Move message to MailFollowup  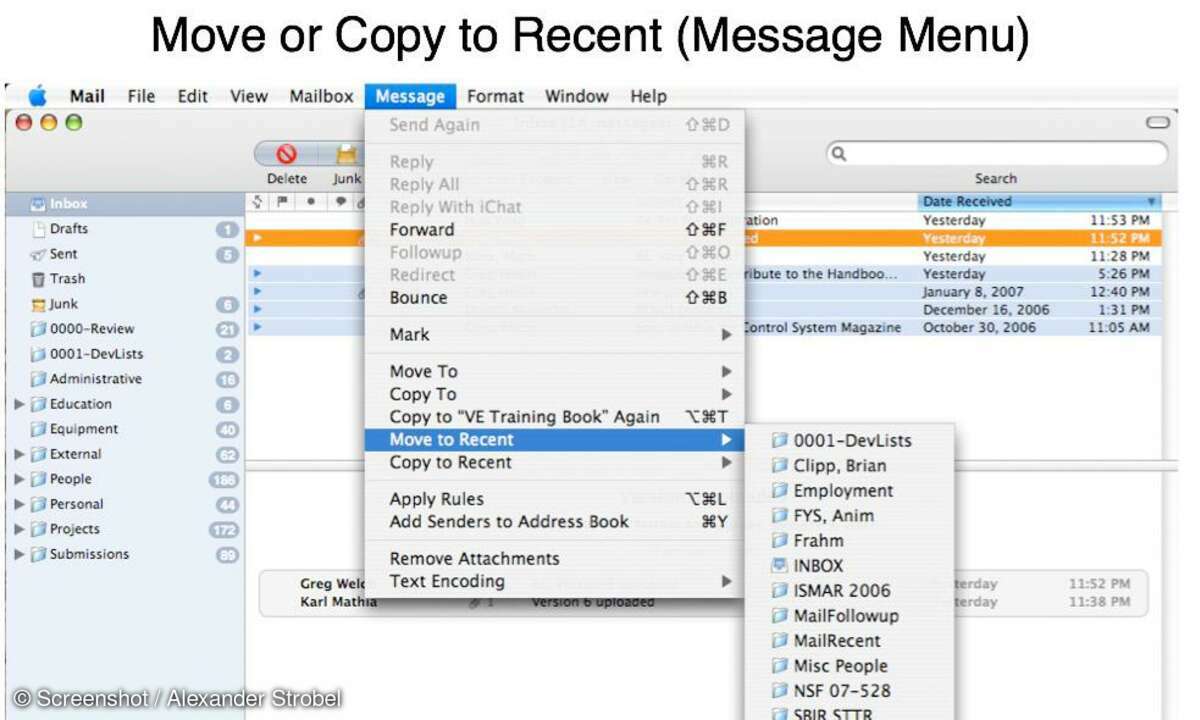[850, 616]
